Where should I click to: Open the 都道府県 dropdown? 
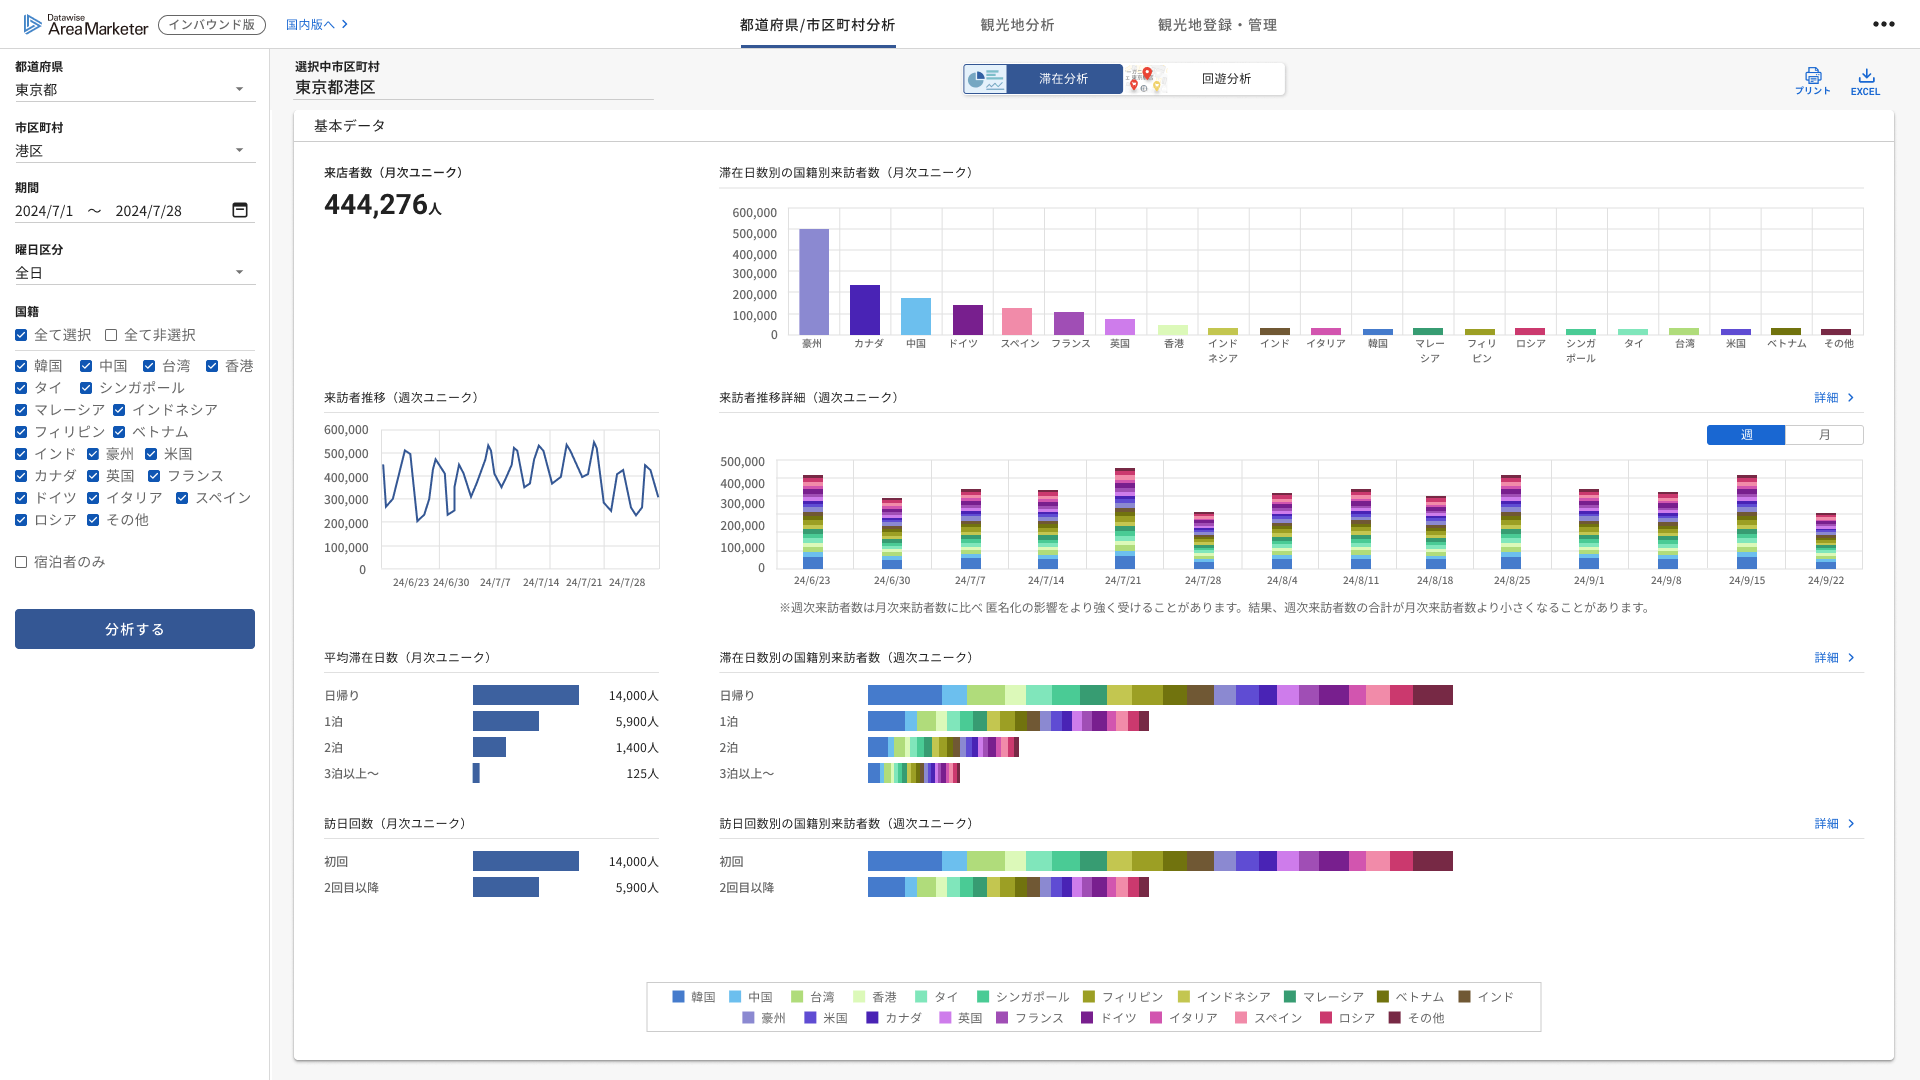coord(135,90)
